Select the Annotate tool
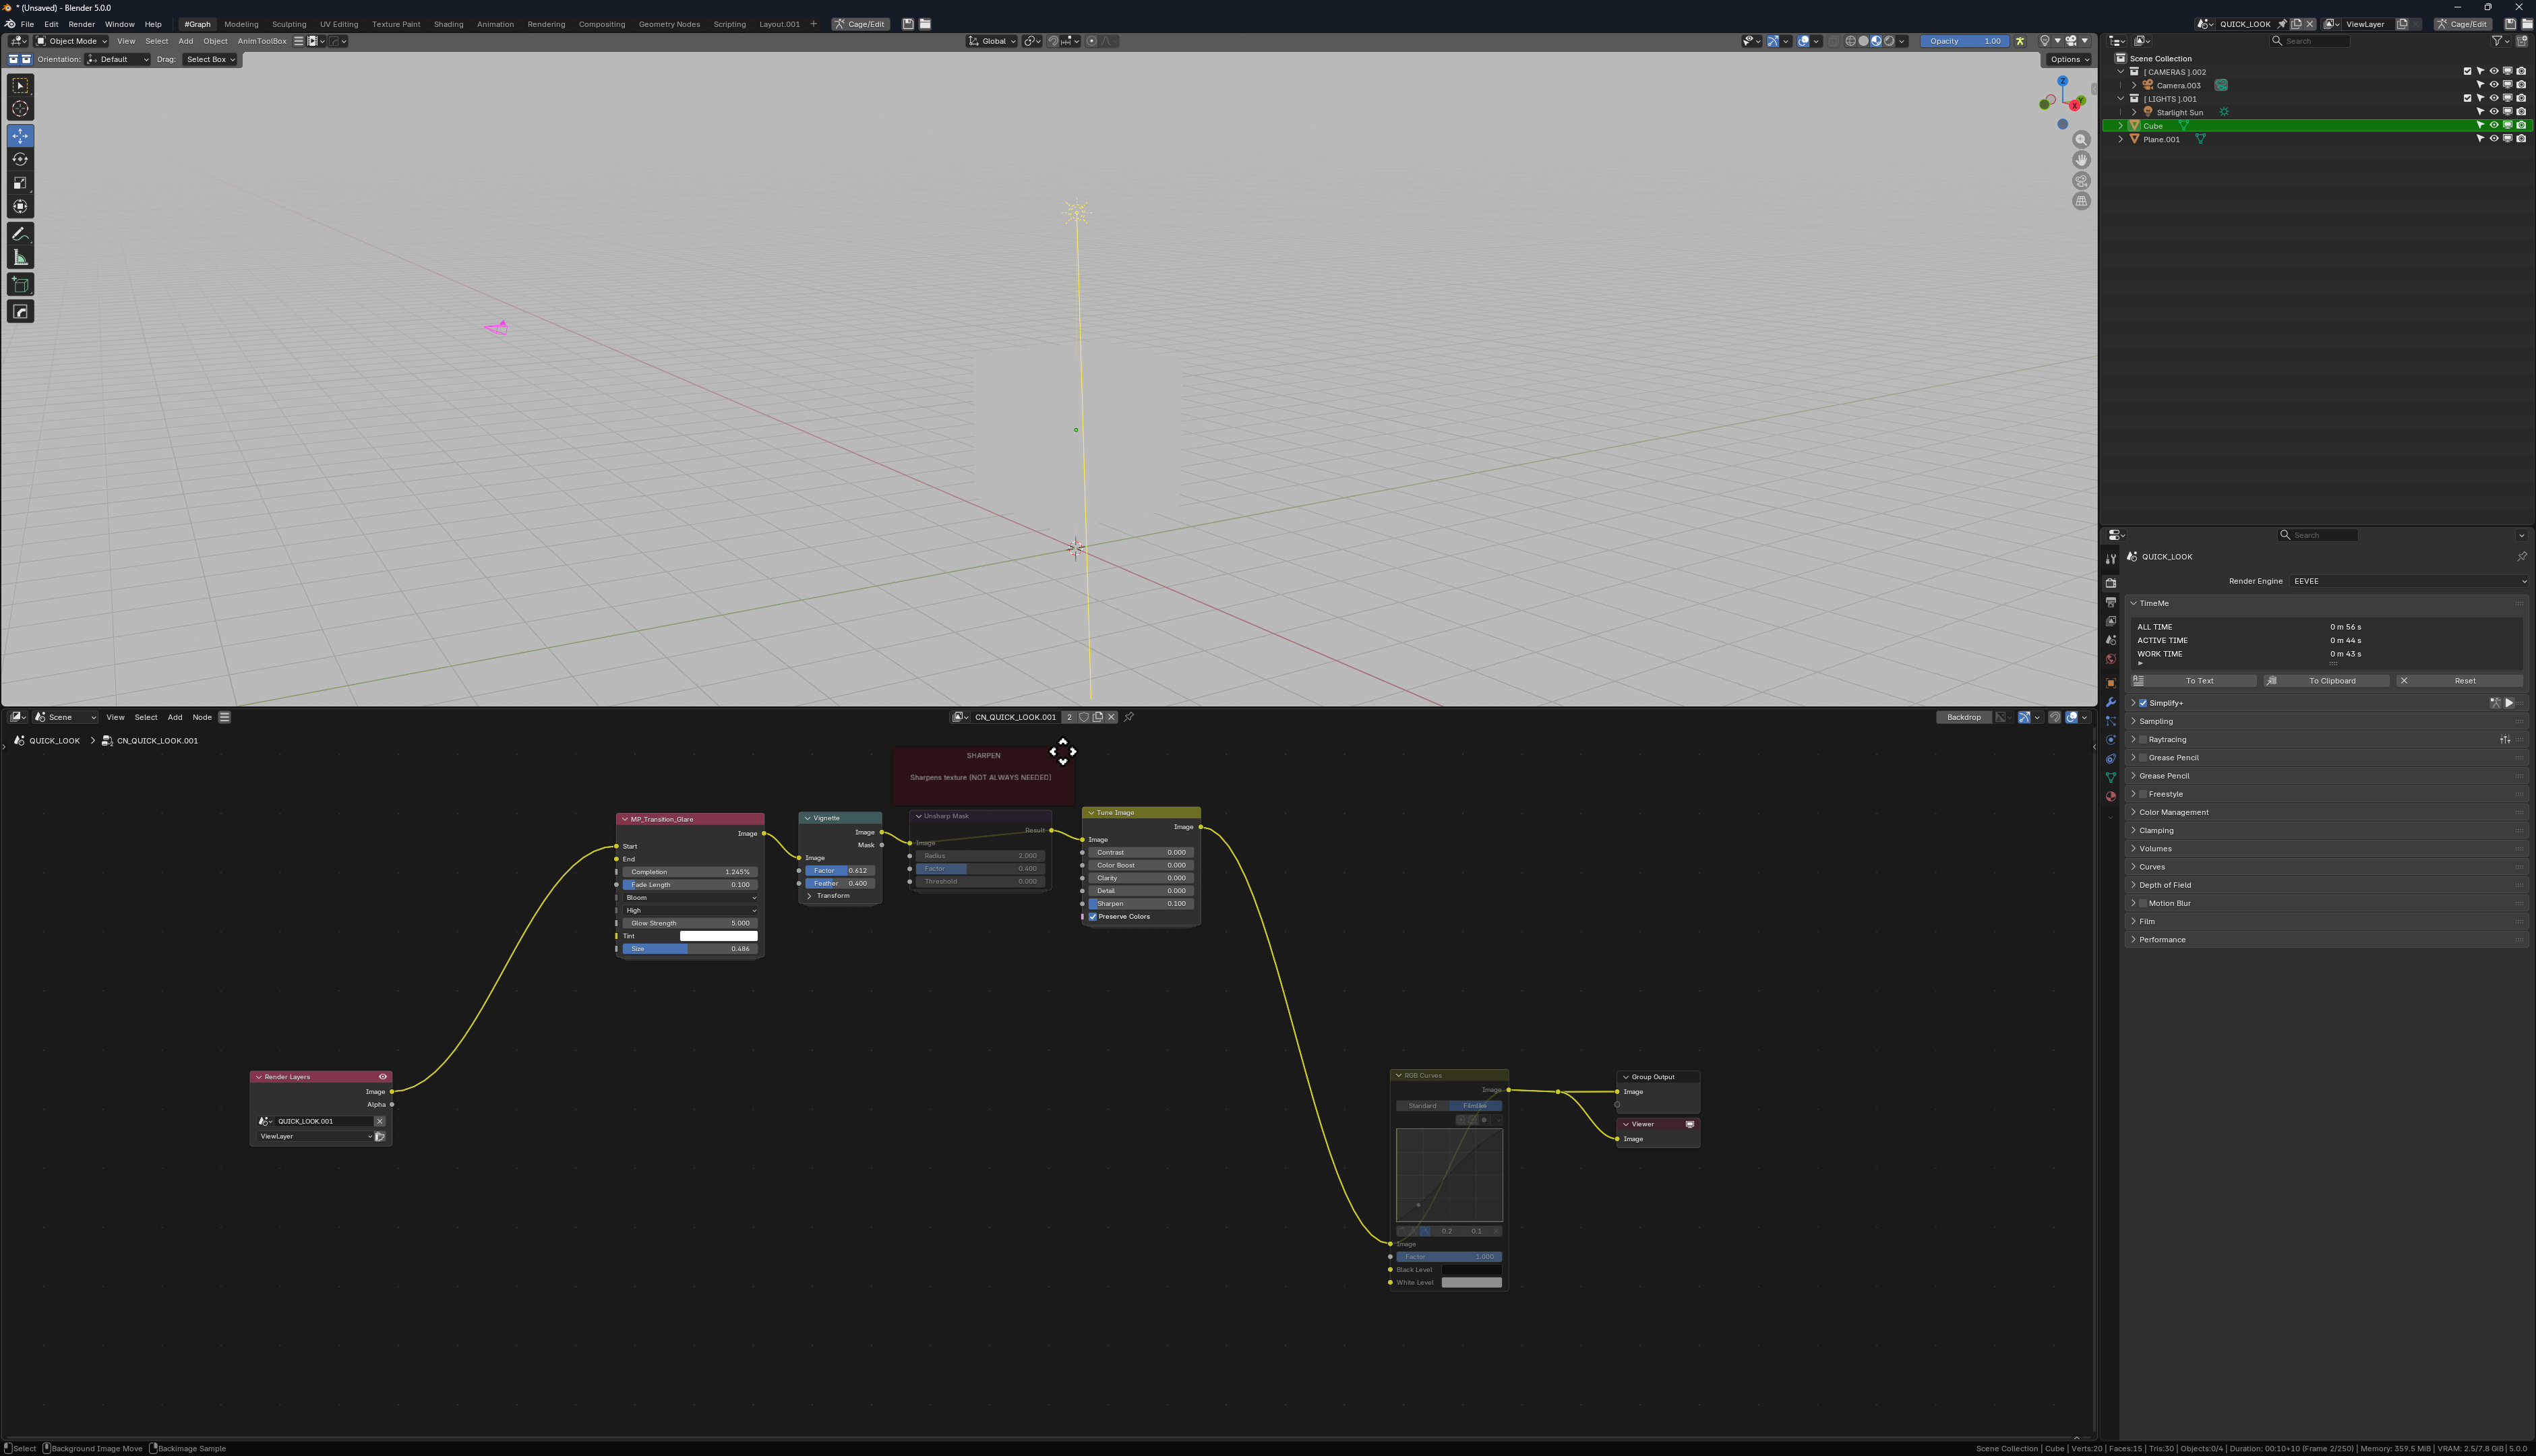The height and width of the screenshot is (1456, 2536). [20, 235]
